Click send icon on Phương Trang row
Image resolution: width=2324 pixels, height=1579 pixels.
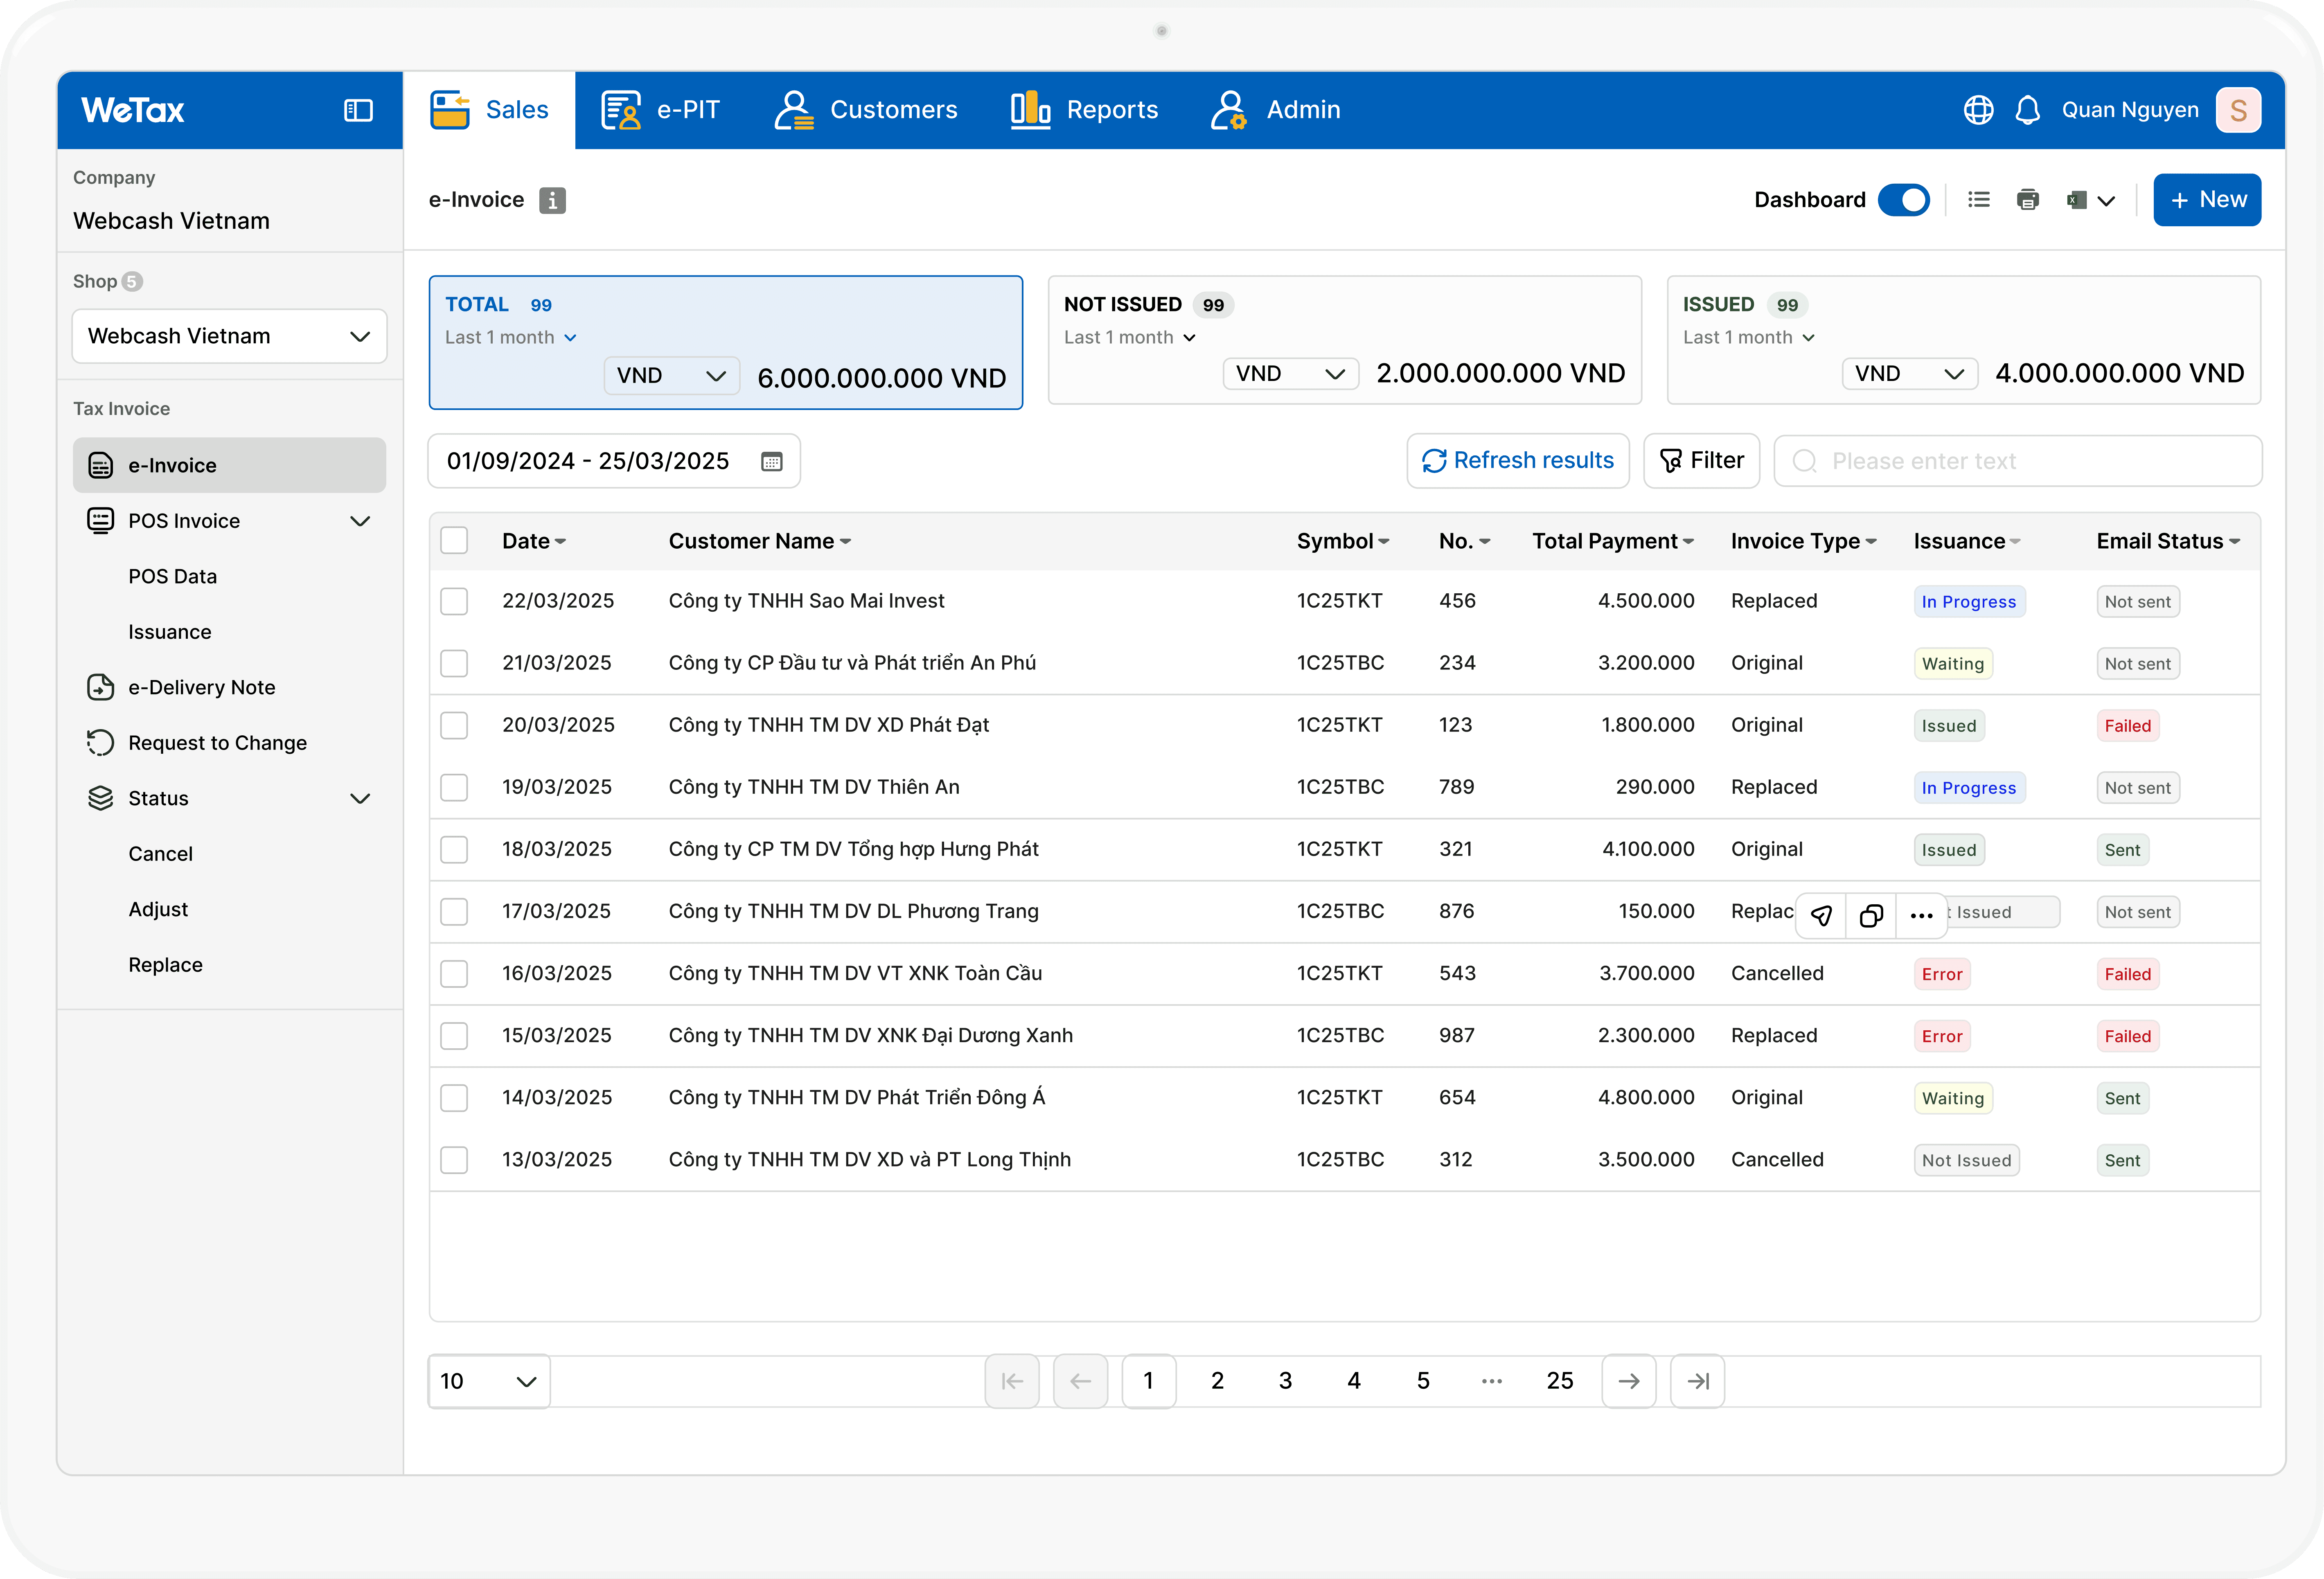coord(1821,915)
